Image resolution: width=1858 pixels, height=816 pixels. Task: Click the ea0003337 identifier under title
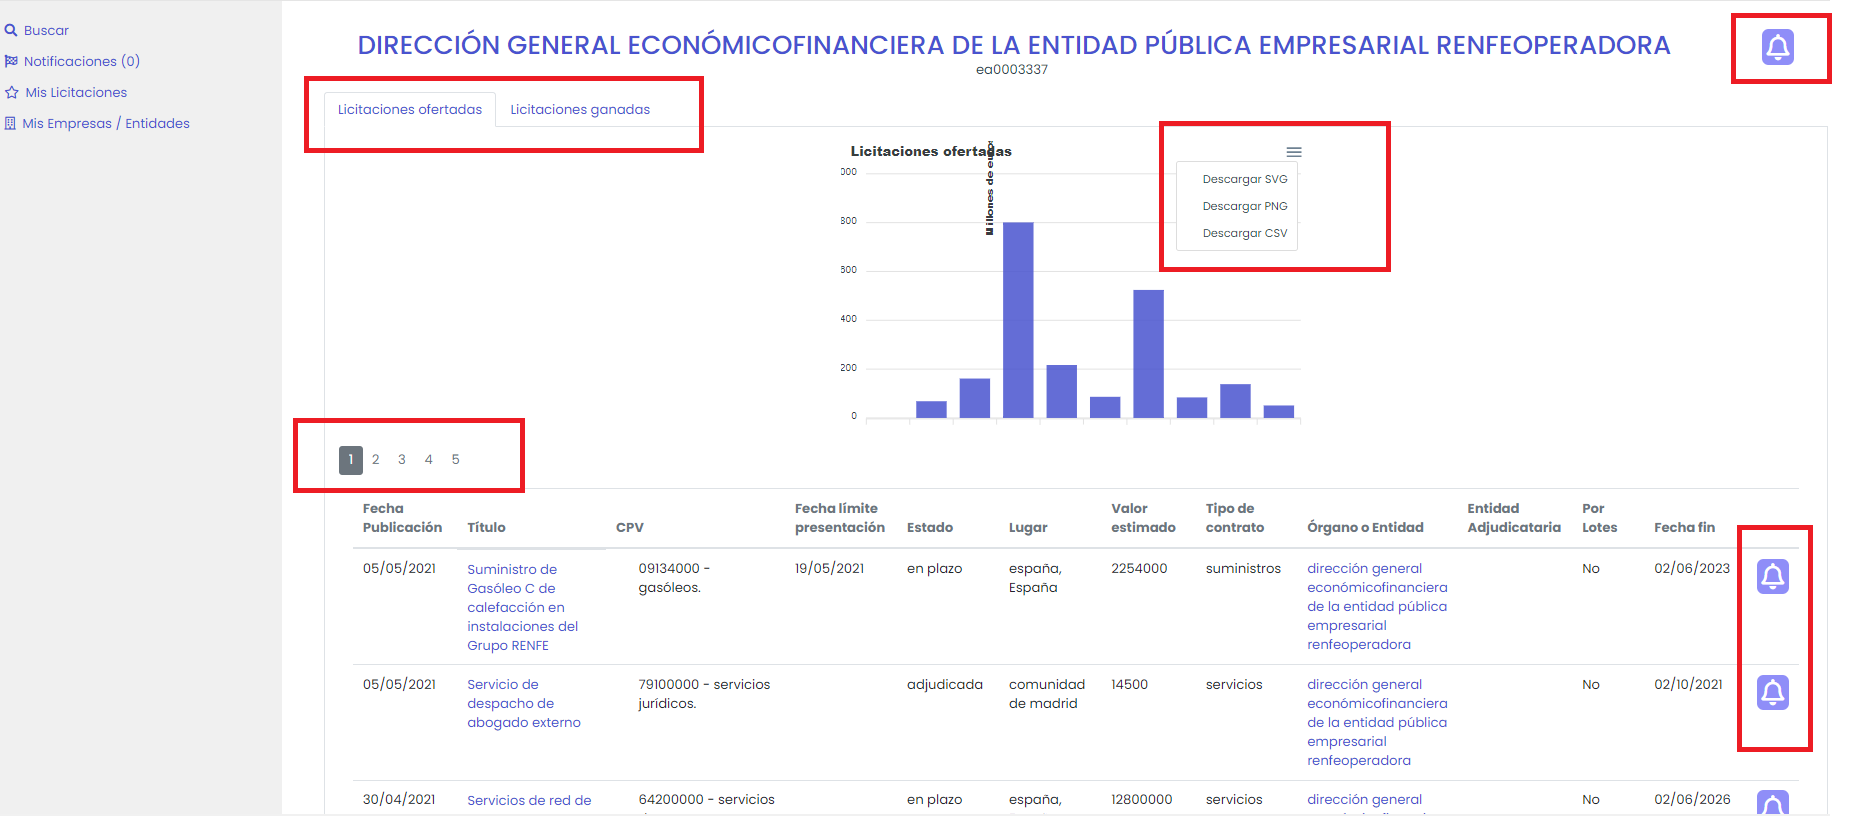[x=1011, y=70]
